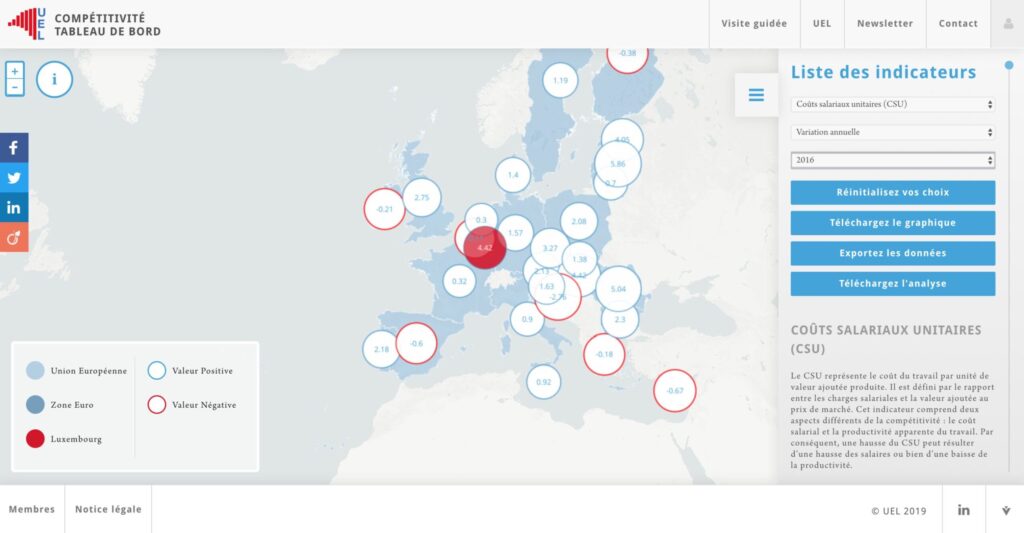1024x533 pixels.
Task: Click Téléchargez le graphique button
Action: [x=892, y=223]
